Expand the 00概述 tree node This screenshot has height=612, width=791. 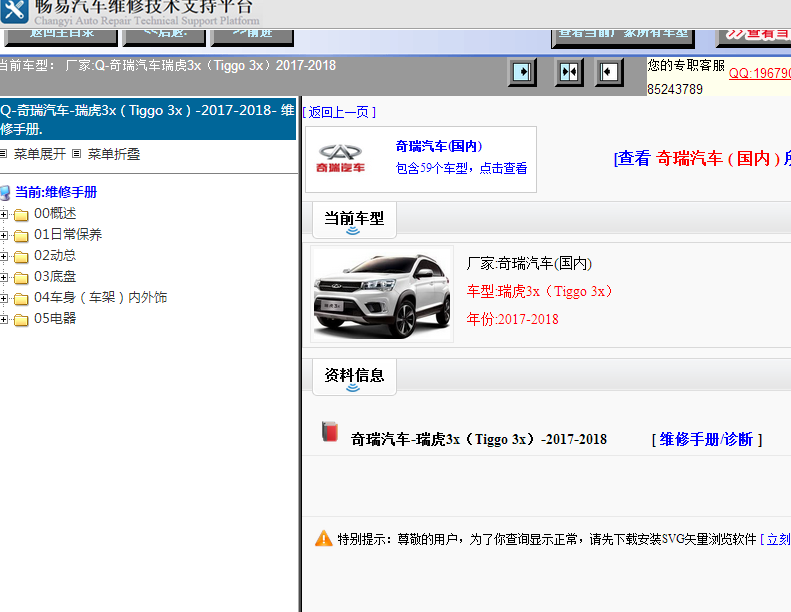click(4, 214)
